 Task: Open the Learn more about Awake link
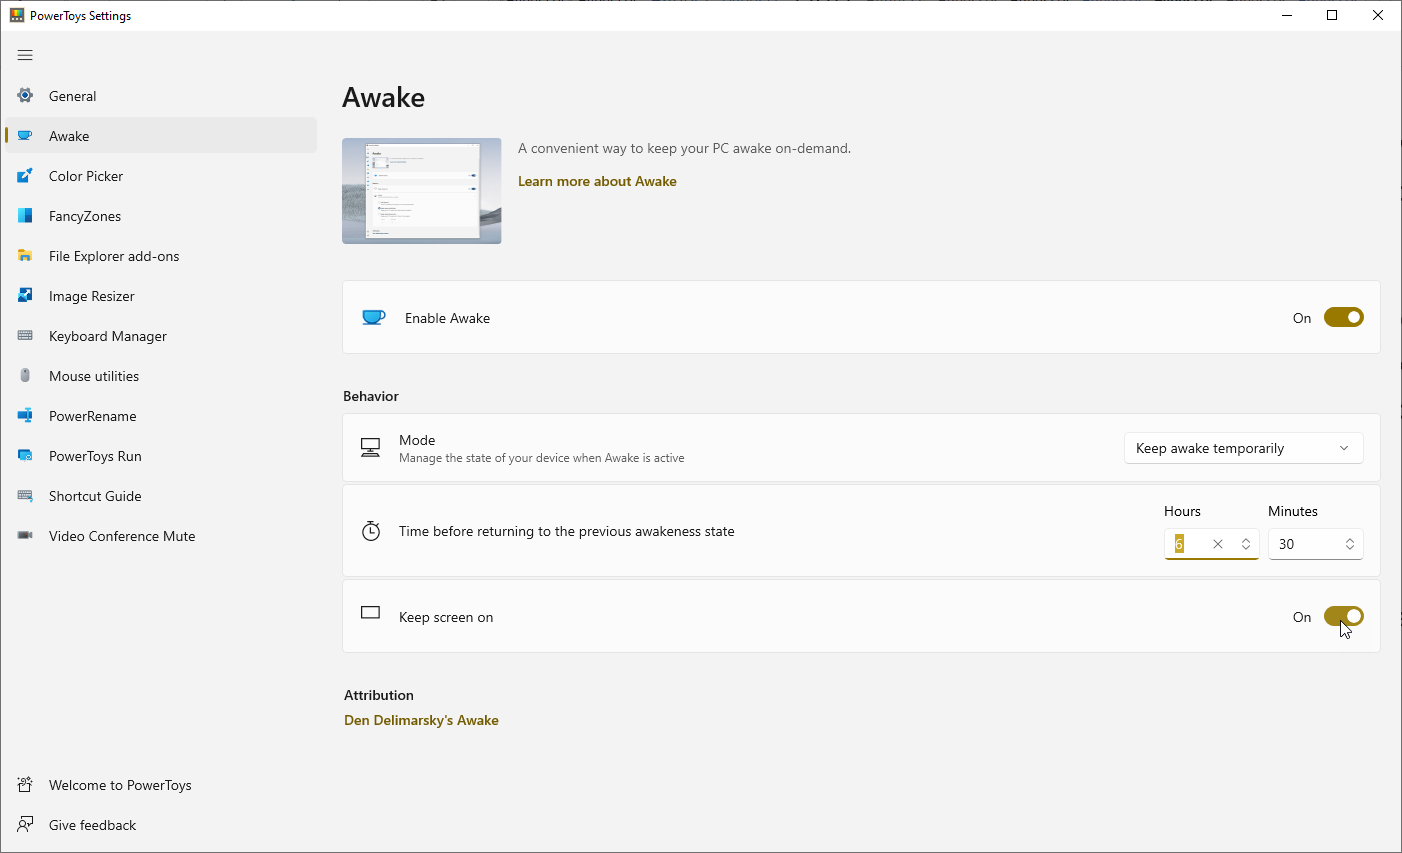tap(597, 181)
